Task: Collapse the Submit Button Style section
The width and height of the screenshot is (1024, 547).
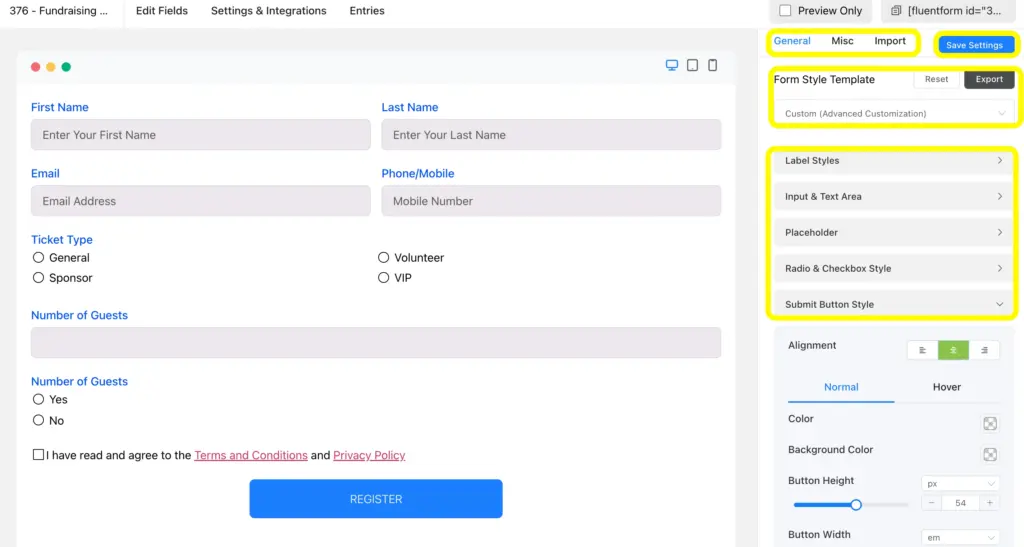Action: point(893,304)
